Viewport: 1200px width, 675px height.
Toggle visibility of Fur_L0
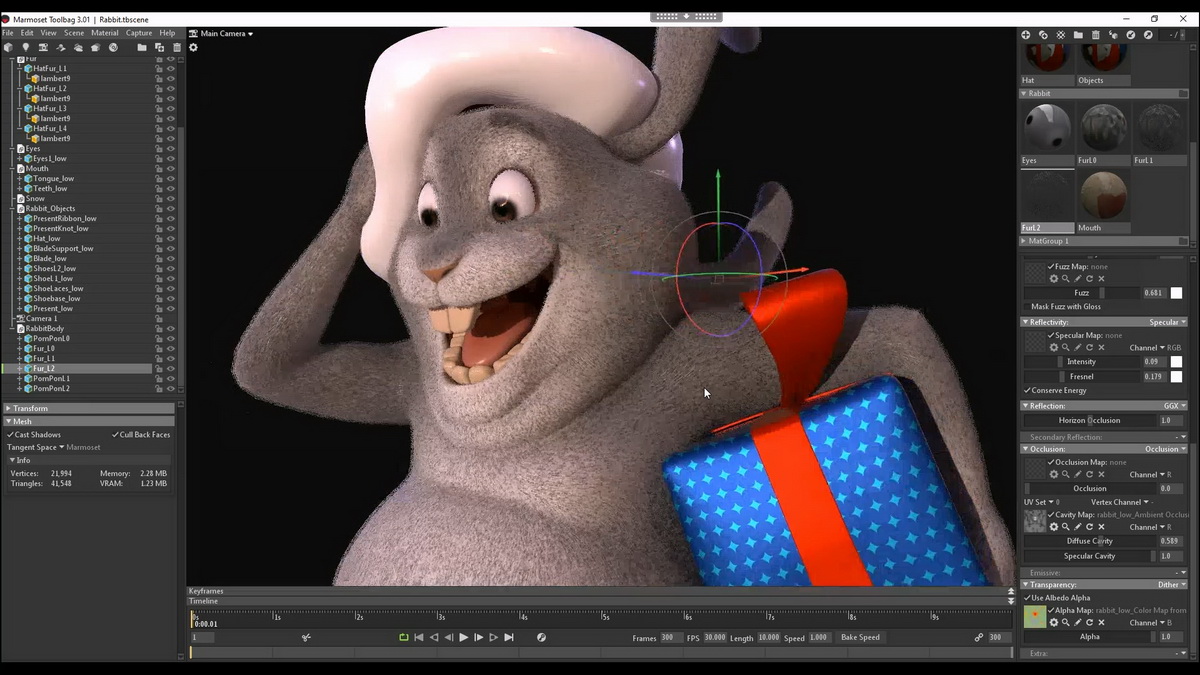[x=171, y=349]
